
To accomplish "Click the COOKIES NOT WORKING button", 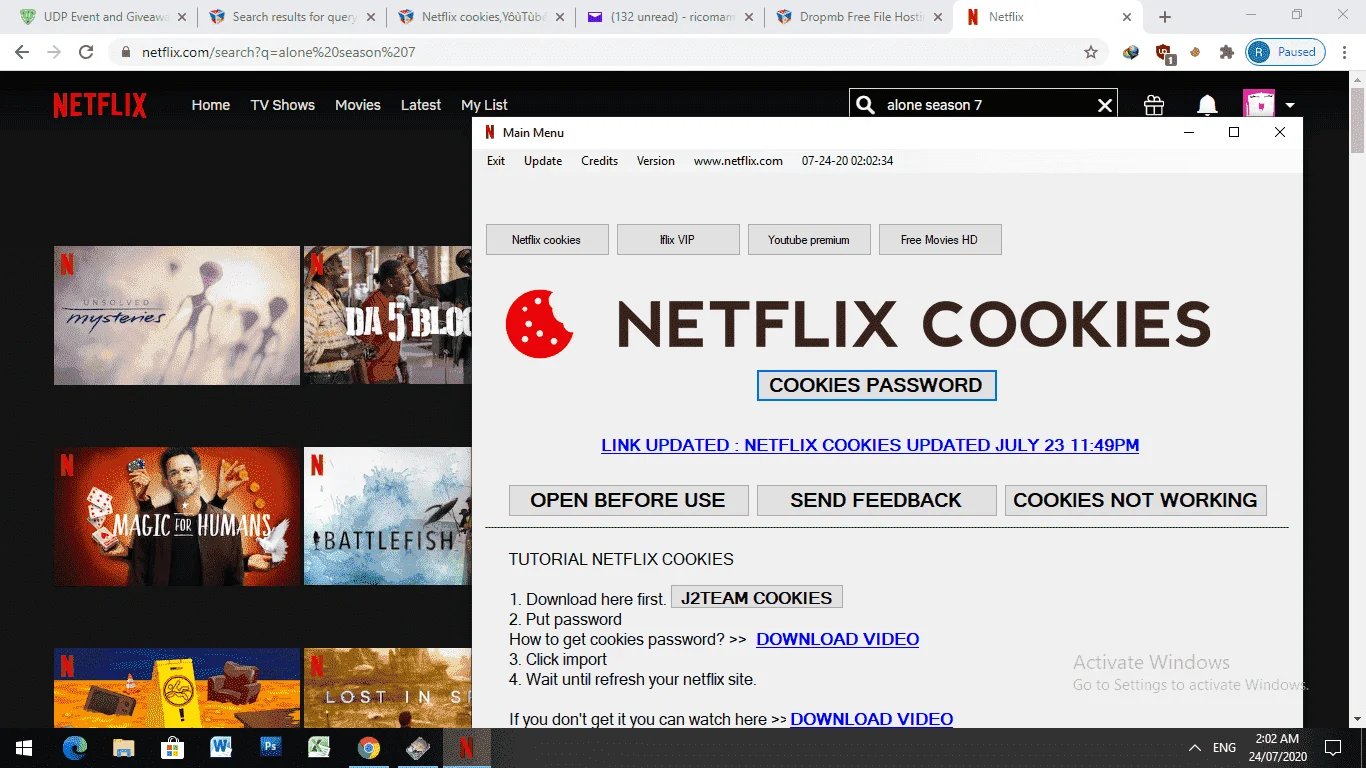I will tap(1135, 500).
